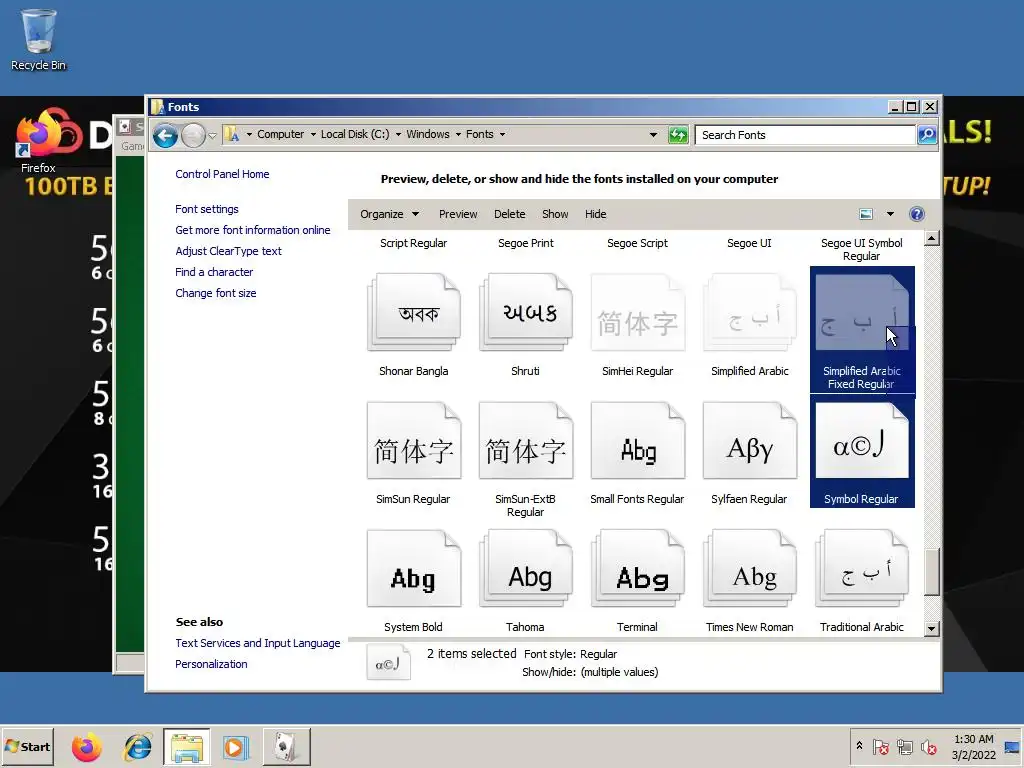Viewport: 1024px width, 768px height.
Task: Click Show in the toolbar
Action: coord(555,214)
